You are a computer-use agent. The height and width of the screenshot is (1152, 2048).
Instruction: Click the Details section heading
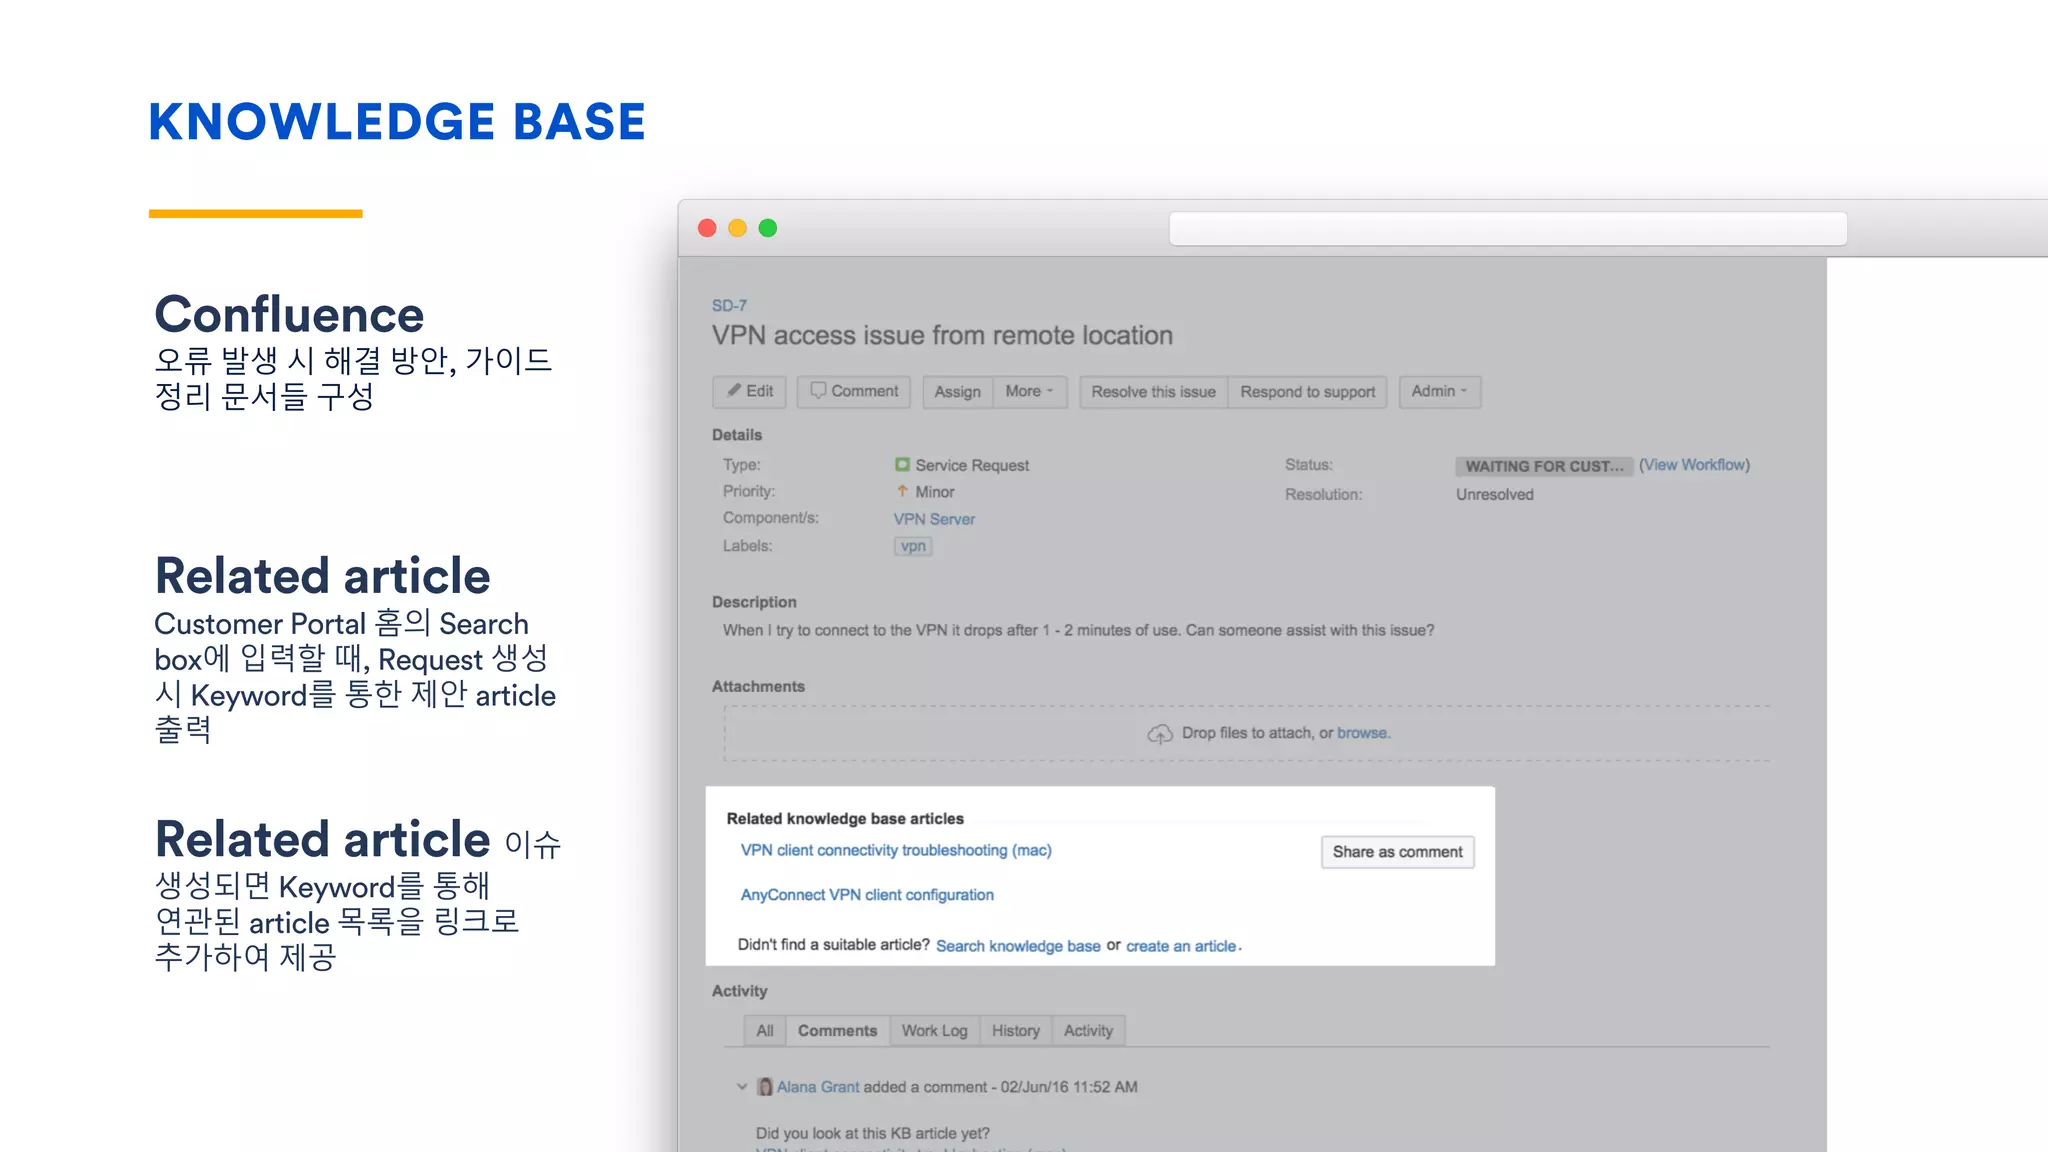[737, 435]
